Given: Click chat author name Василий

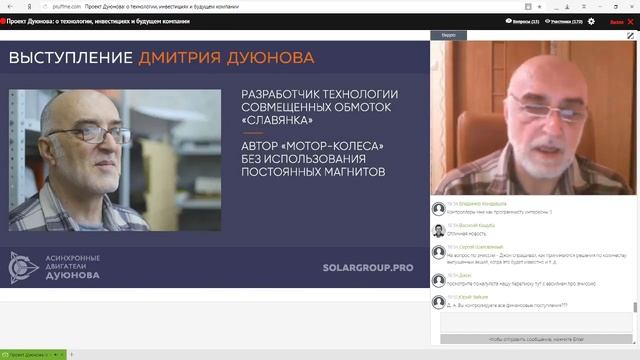Looking at the screenshot, I should [477, 225].
